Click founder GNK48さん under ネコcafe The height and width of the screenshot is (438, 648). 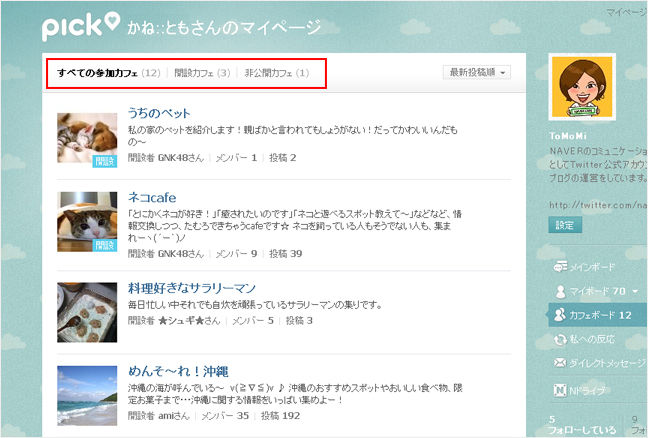click(181, 254)
